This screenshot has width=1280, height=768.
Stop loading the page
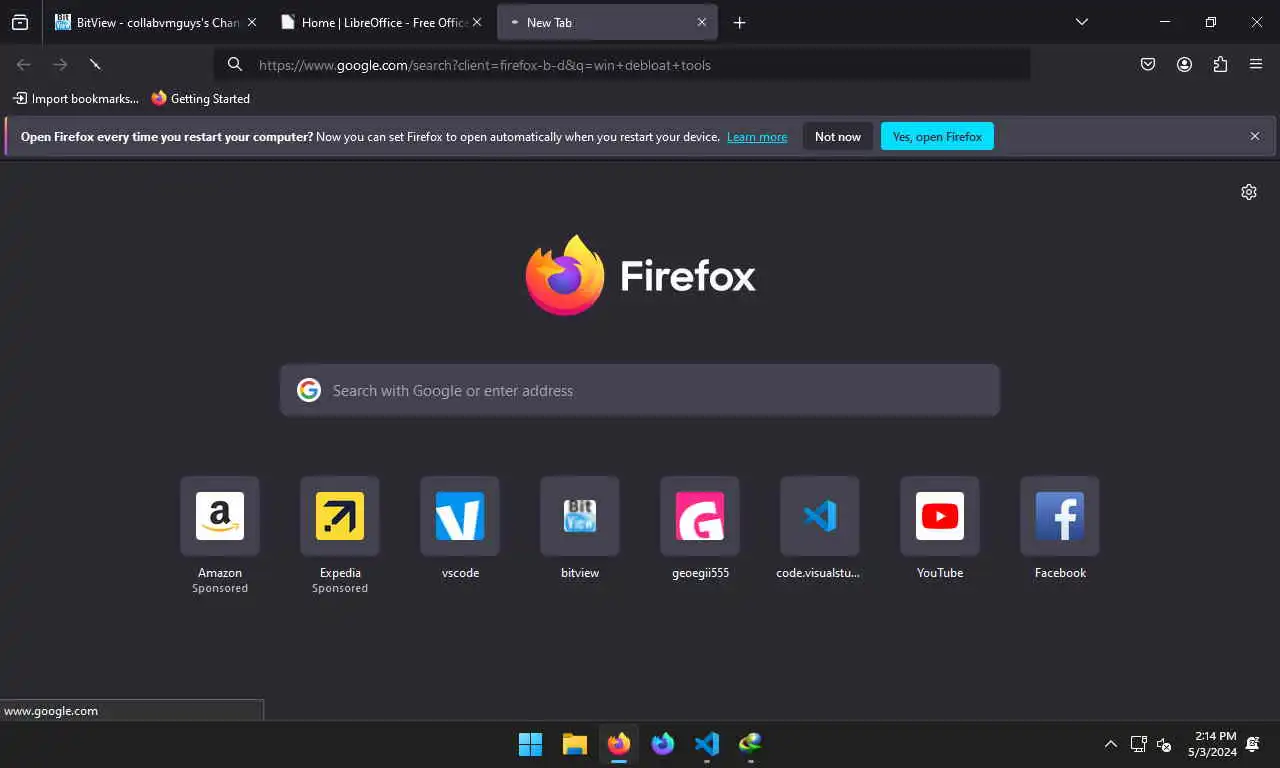[x=95, y=64]
